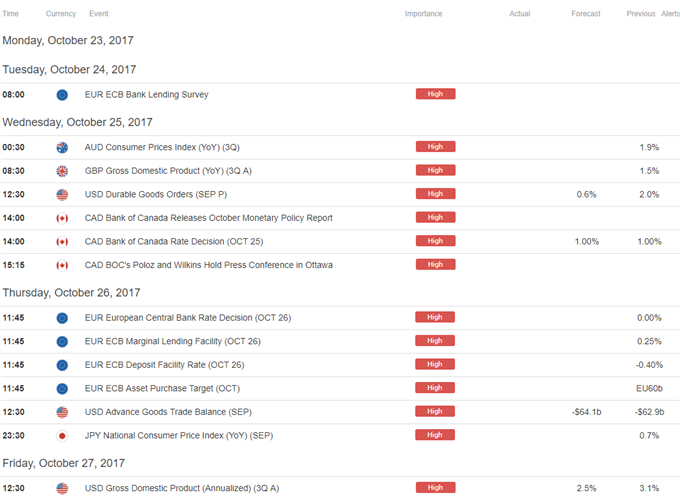The image size is (680, 499).
Task: Click the High badge for ECB Marginal Lending Facility
Action: tap(435, 341)
